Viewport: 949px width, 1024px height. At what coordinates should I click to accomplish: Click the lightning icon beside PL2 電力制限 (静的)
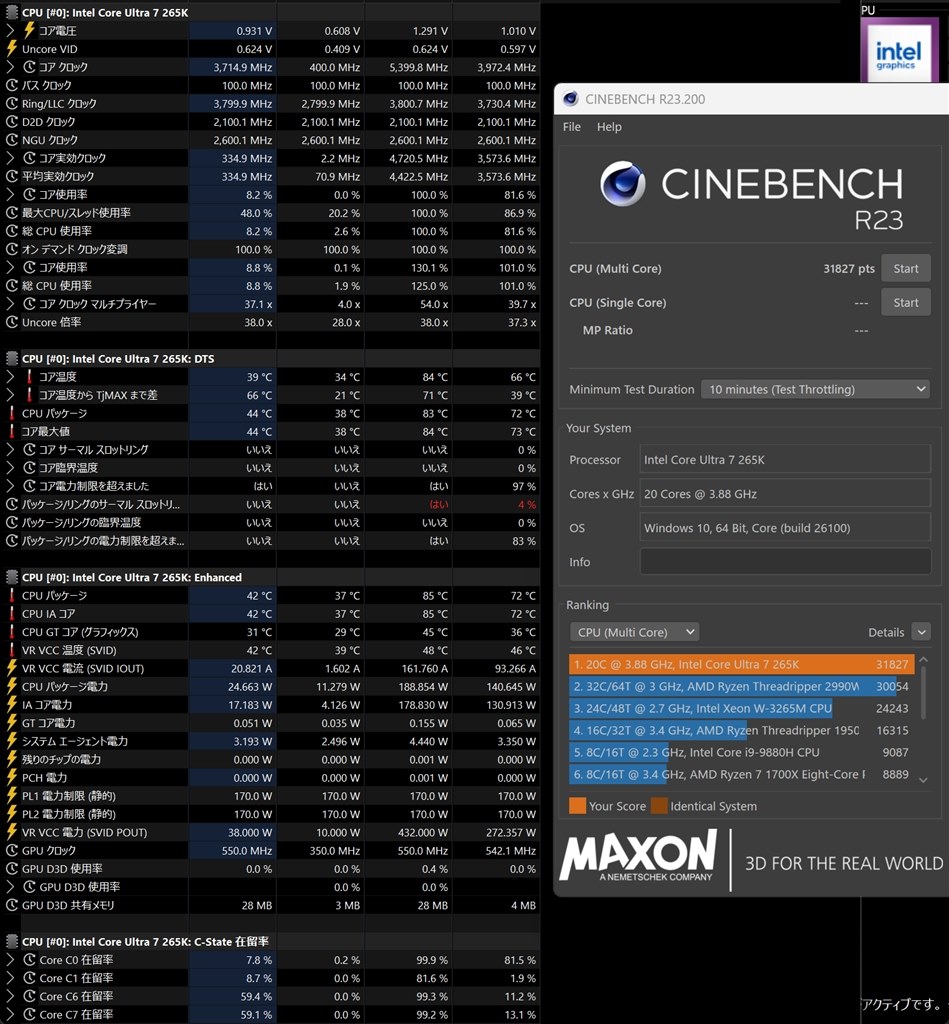pos(12,814)
